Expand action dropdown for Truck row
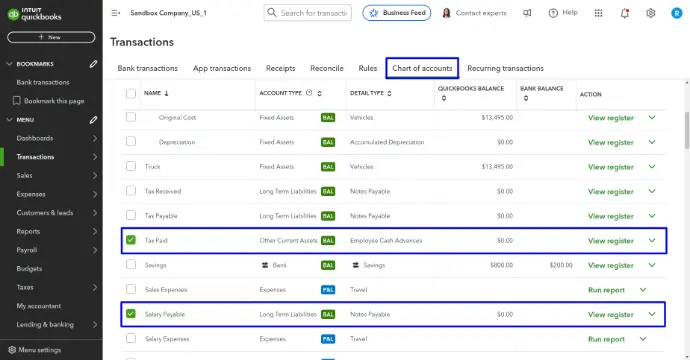The height and width of the screenshot is (360, 690). coord(652,167)
